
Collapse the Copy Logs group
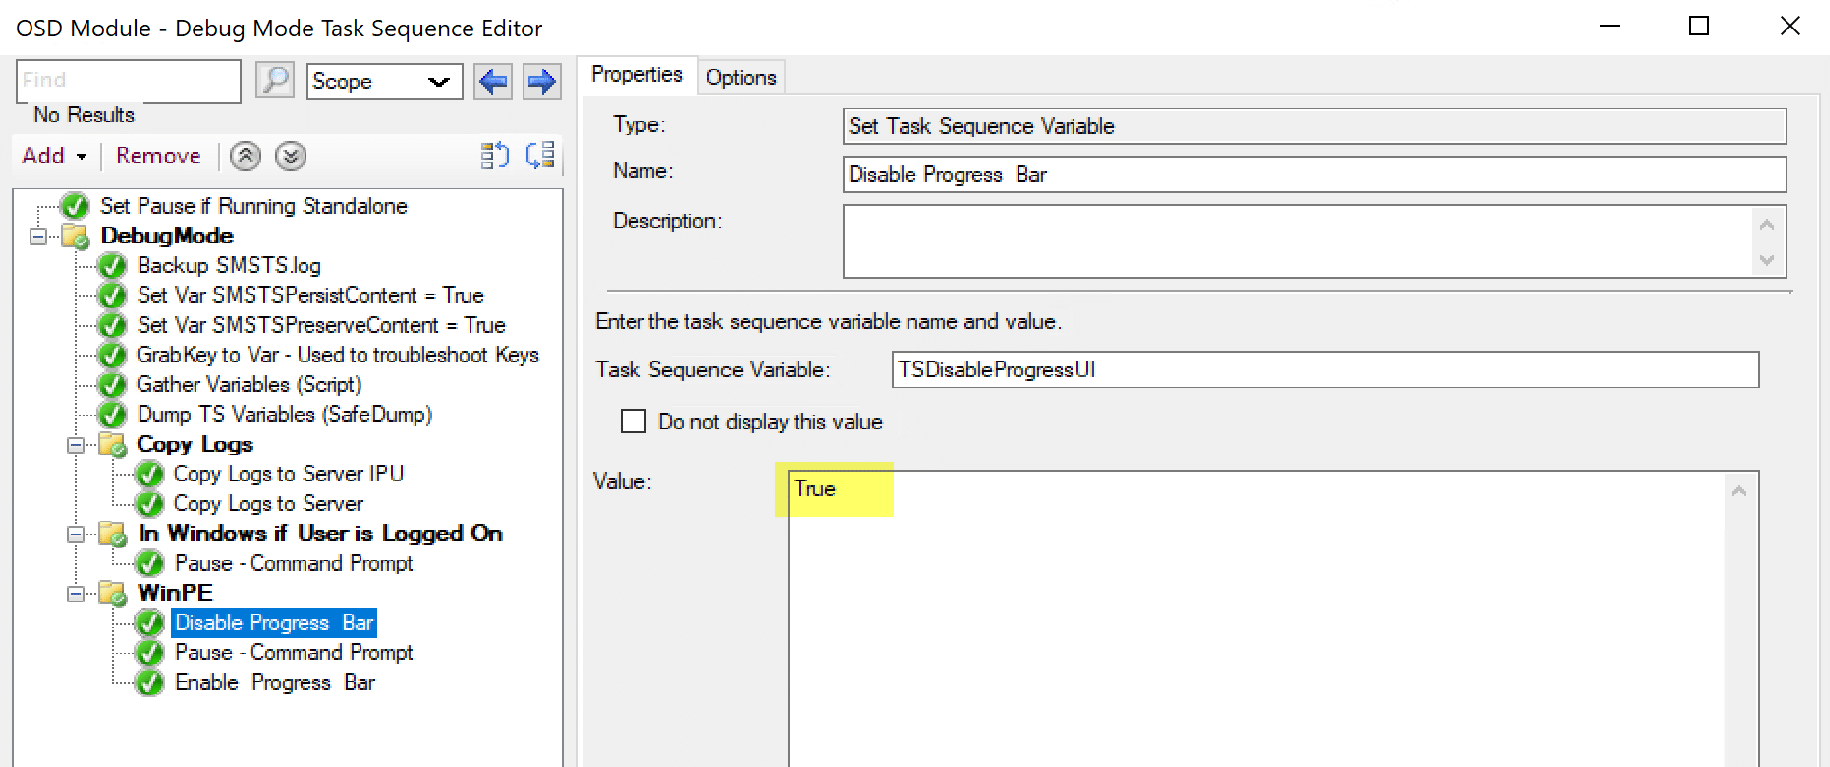pos(76,445)
